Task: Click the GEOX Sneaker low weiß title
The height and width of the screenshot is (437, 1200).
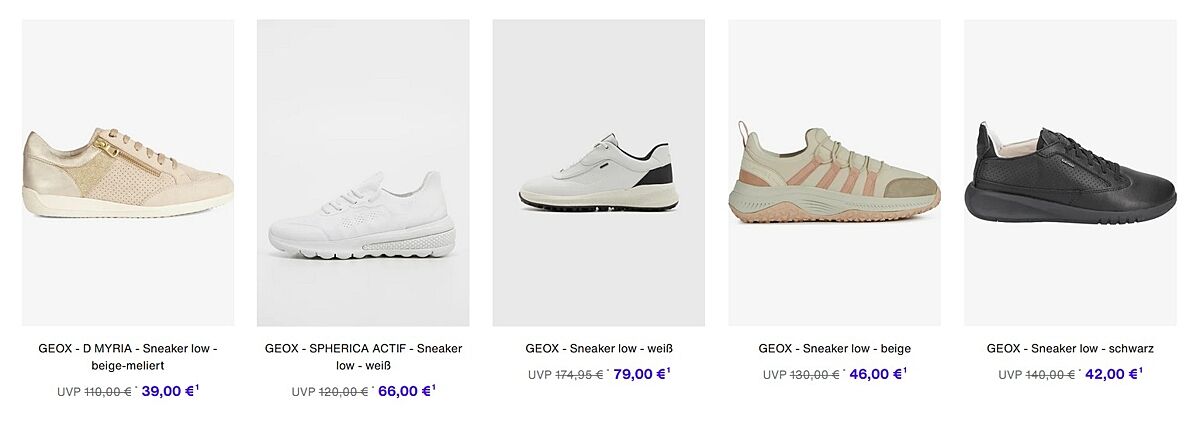Action: tap(599, 349)
